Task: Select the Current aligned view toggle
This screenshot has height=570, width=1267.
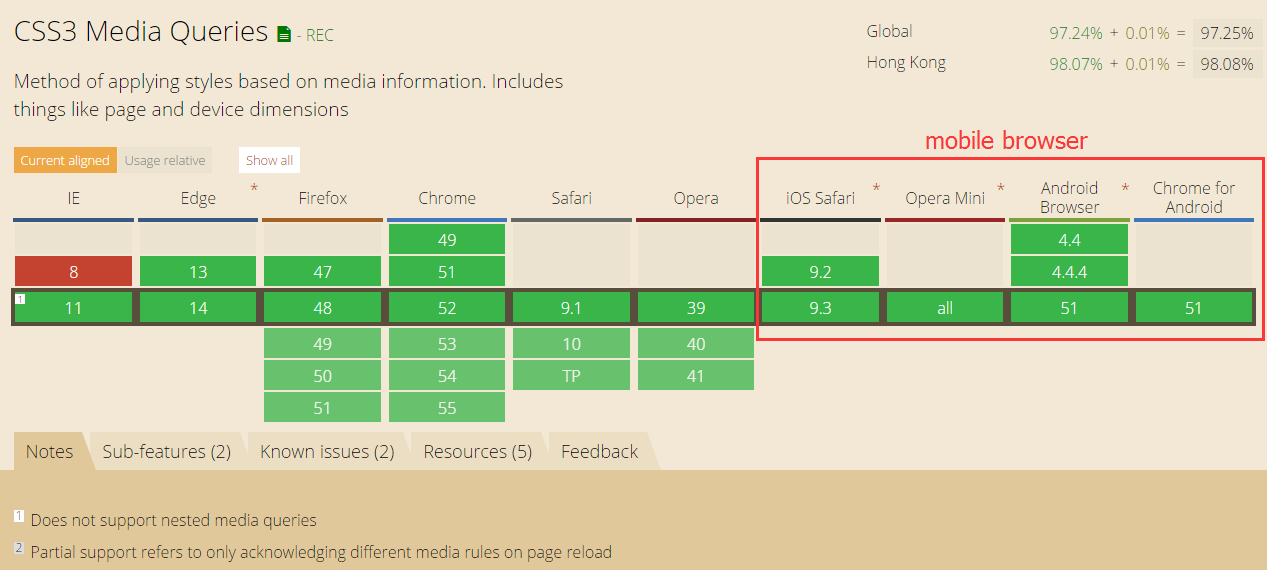Action: [65, 160]
